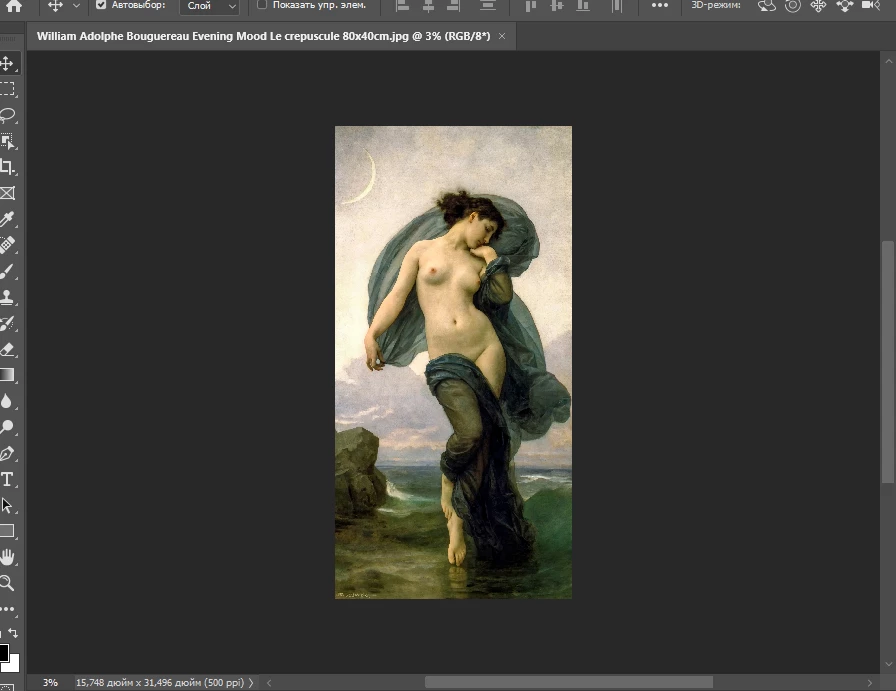The height and width of the screenshot is (691, 896).
Task: Go to the Home screen icon
Action: (x=13, y=5)
